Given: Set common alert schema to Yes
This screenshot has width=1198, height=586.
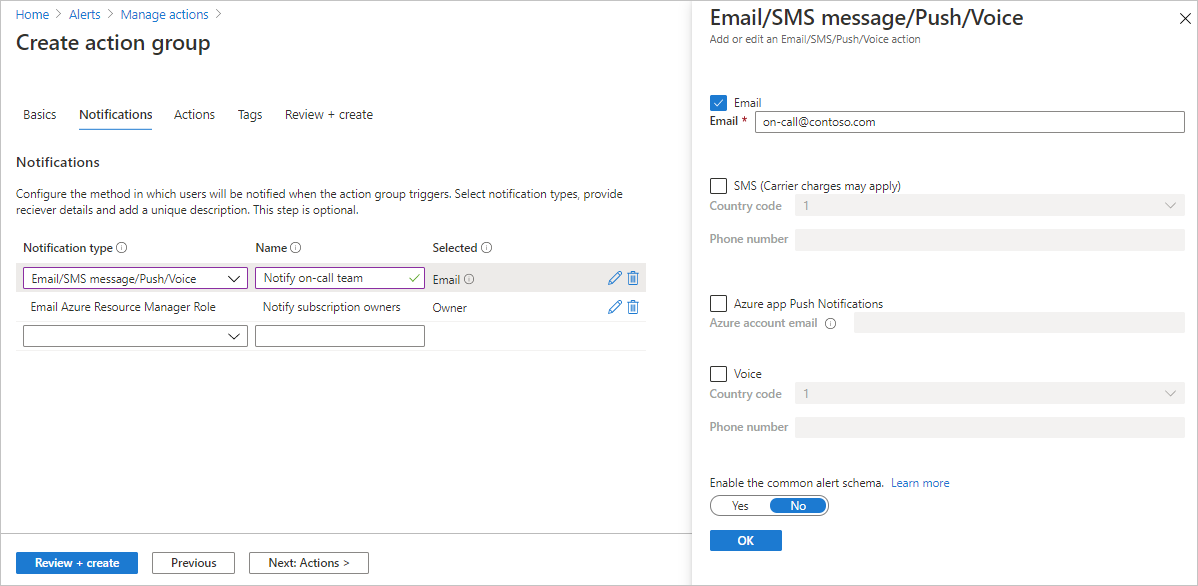Looking at the screenshot, I should (x=740, y=505).
